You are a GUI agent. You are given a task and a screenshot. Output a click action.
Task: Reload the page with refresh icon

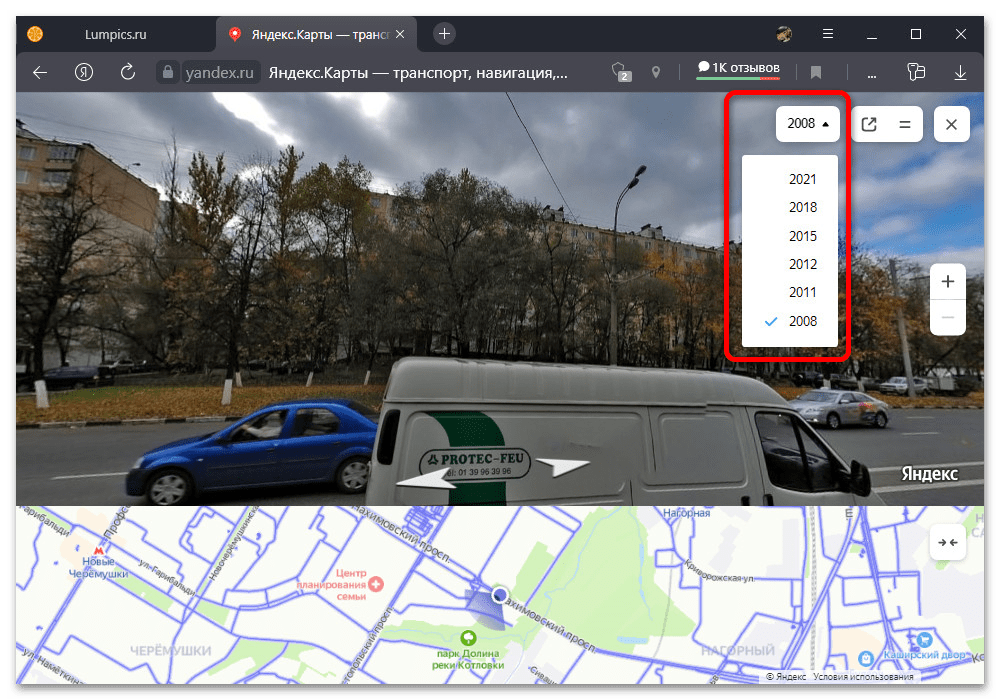click(127, 72)
